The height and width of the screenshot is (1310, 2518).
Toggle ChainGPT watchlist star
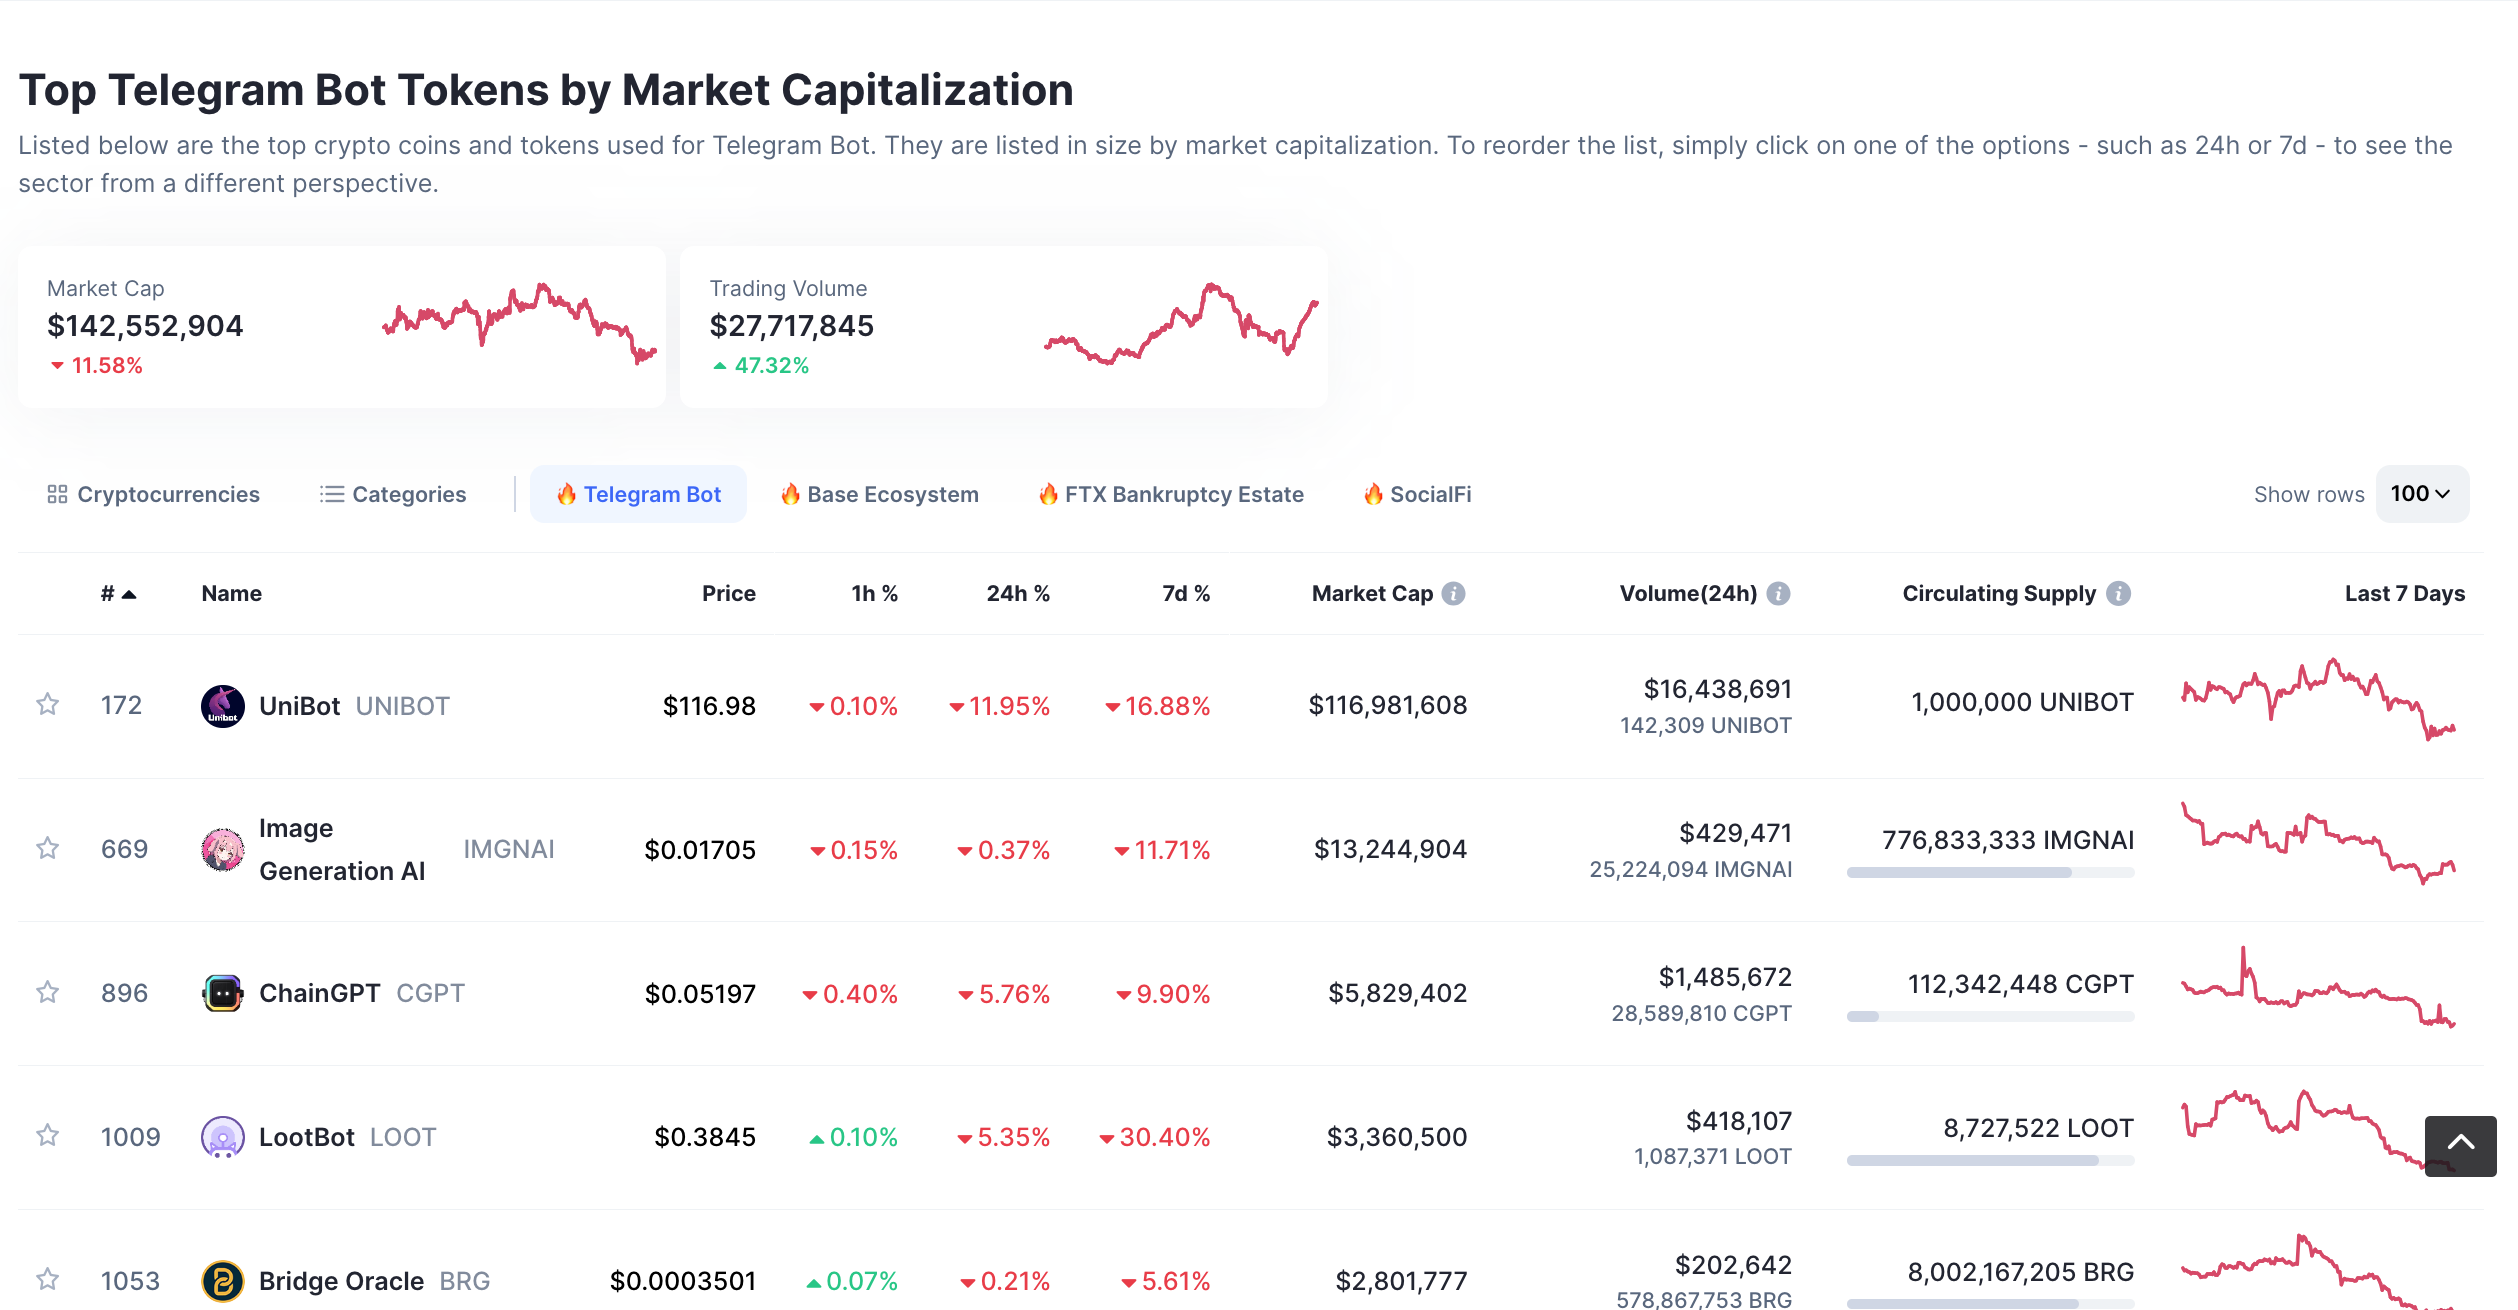[47, 993]
